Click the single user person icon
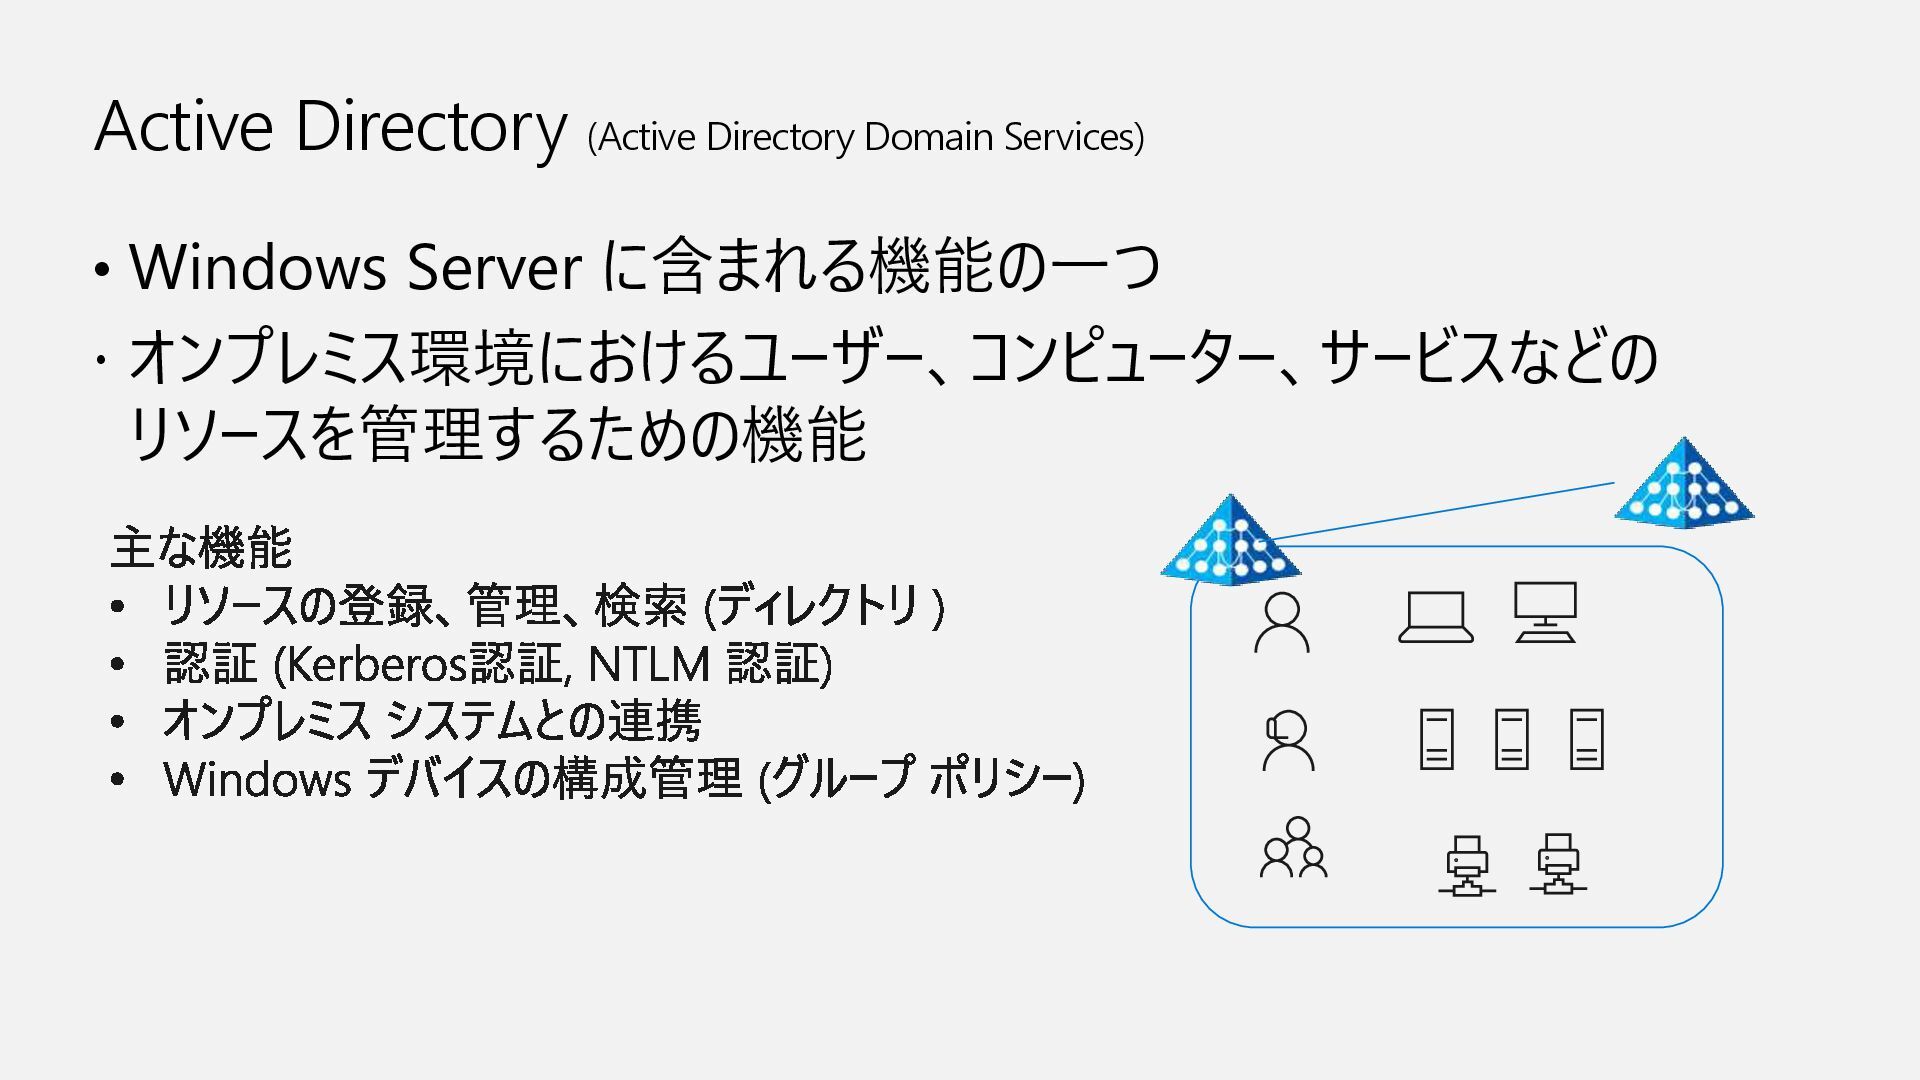1920x1080 pixels. [x=1281, y=623]
